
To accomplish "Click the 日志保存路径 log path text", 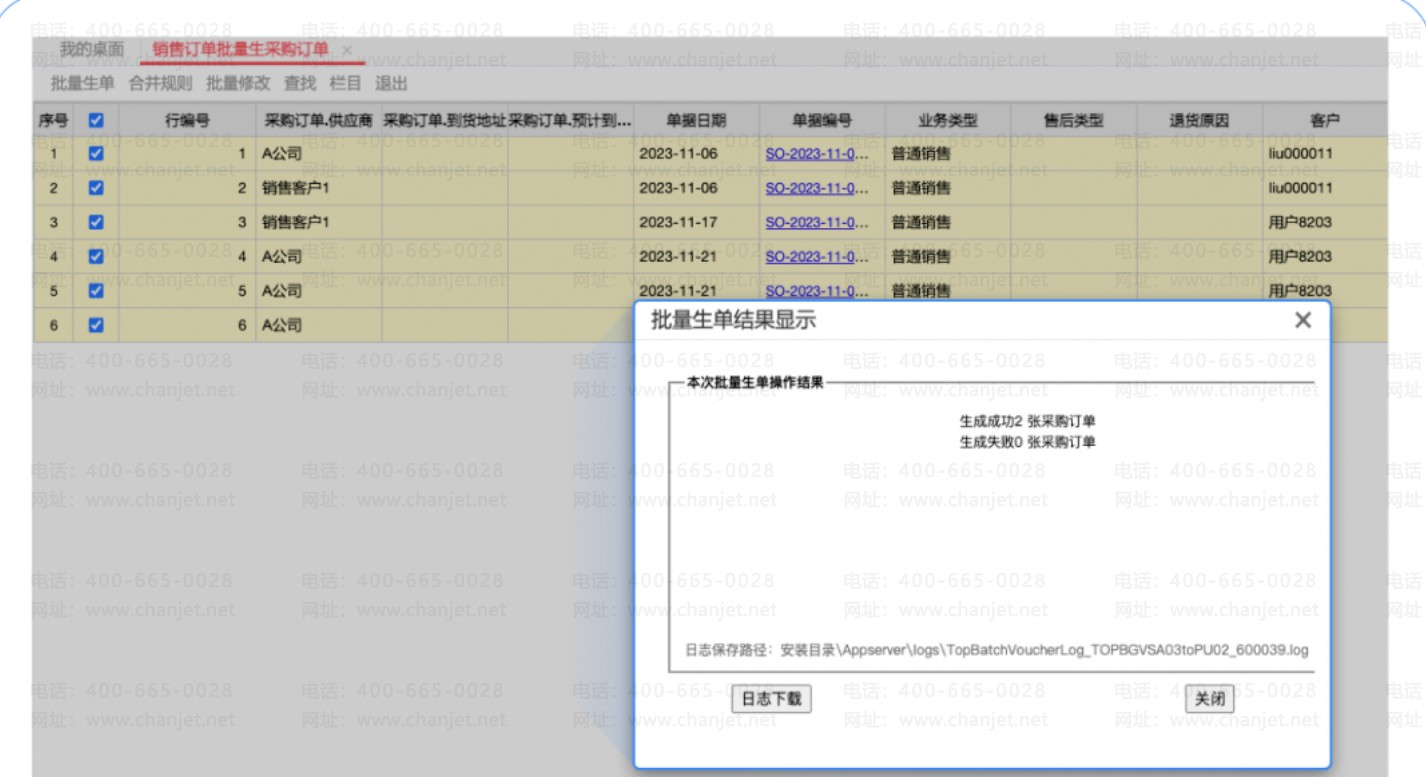I will tap(997, 650).
